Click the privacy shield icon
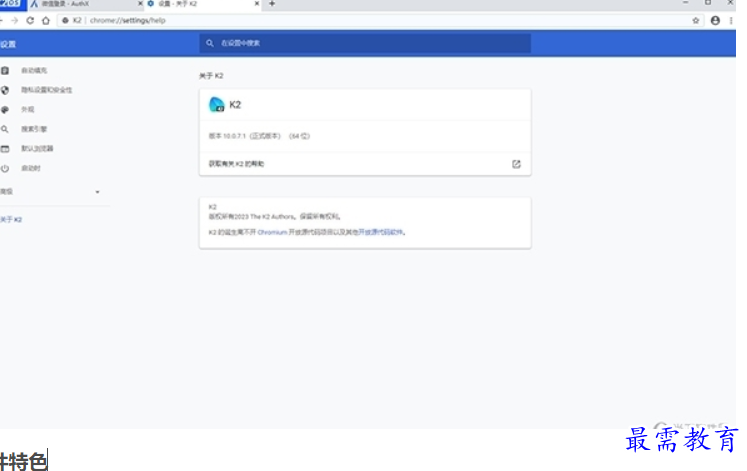This screenshot has width=747, height=471. 5,90
